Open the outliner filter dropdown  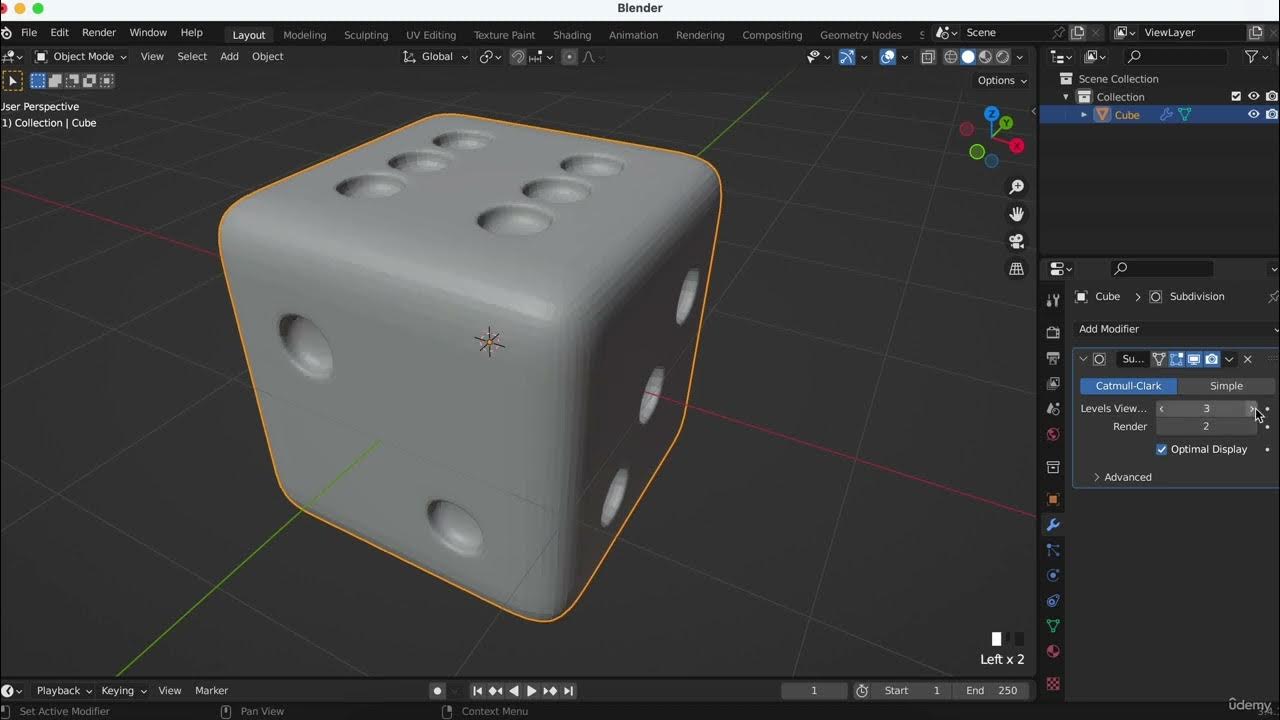point(1256,57)
